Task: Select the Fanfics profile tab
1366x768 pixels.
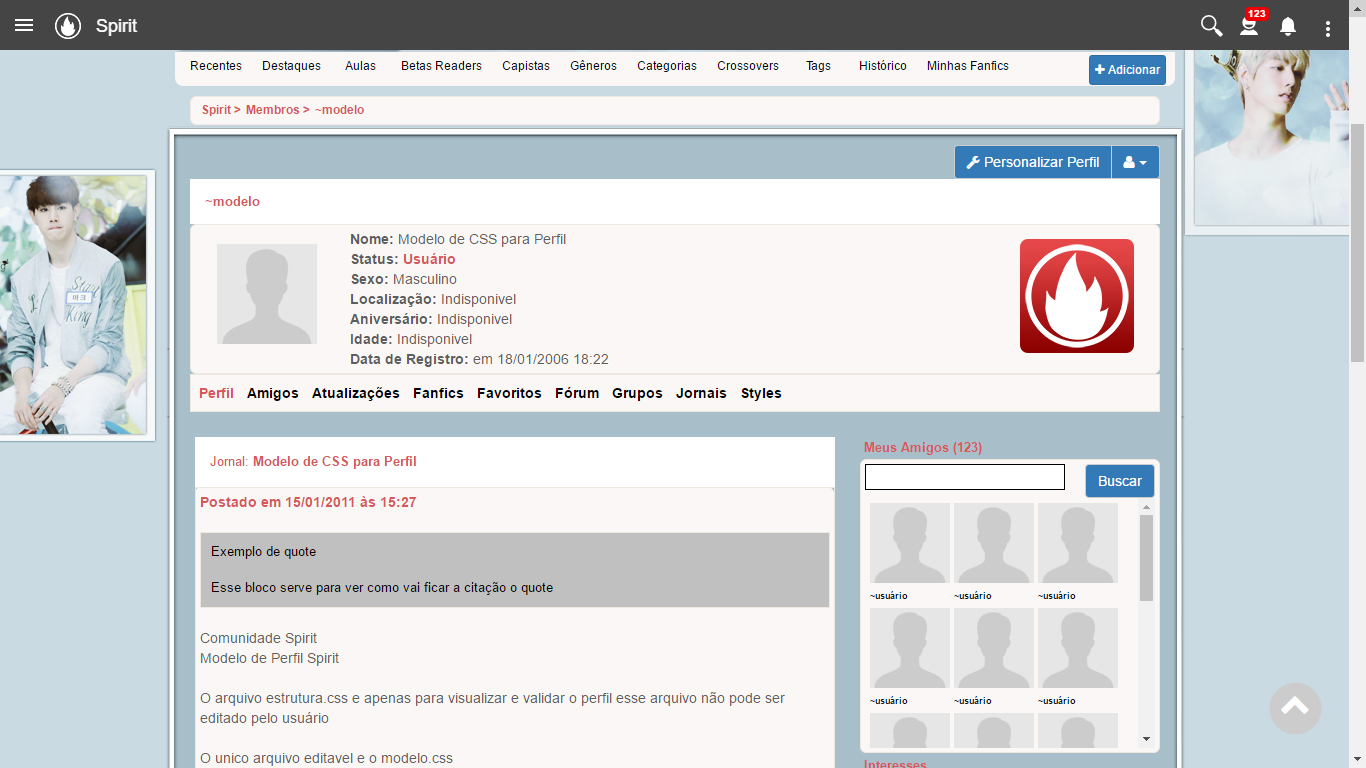Action: [438, 393]
